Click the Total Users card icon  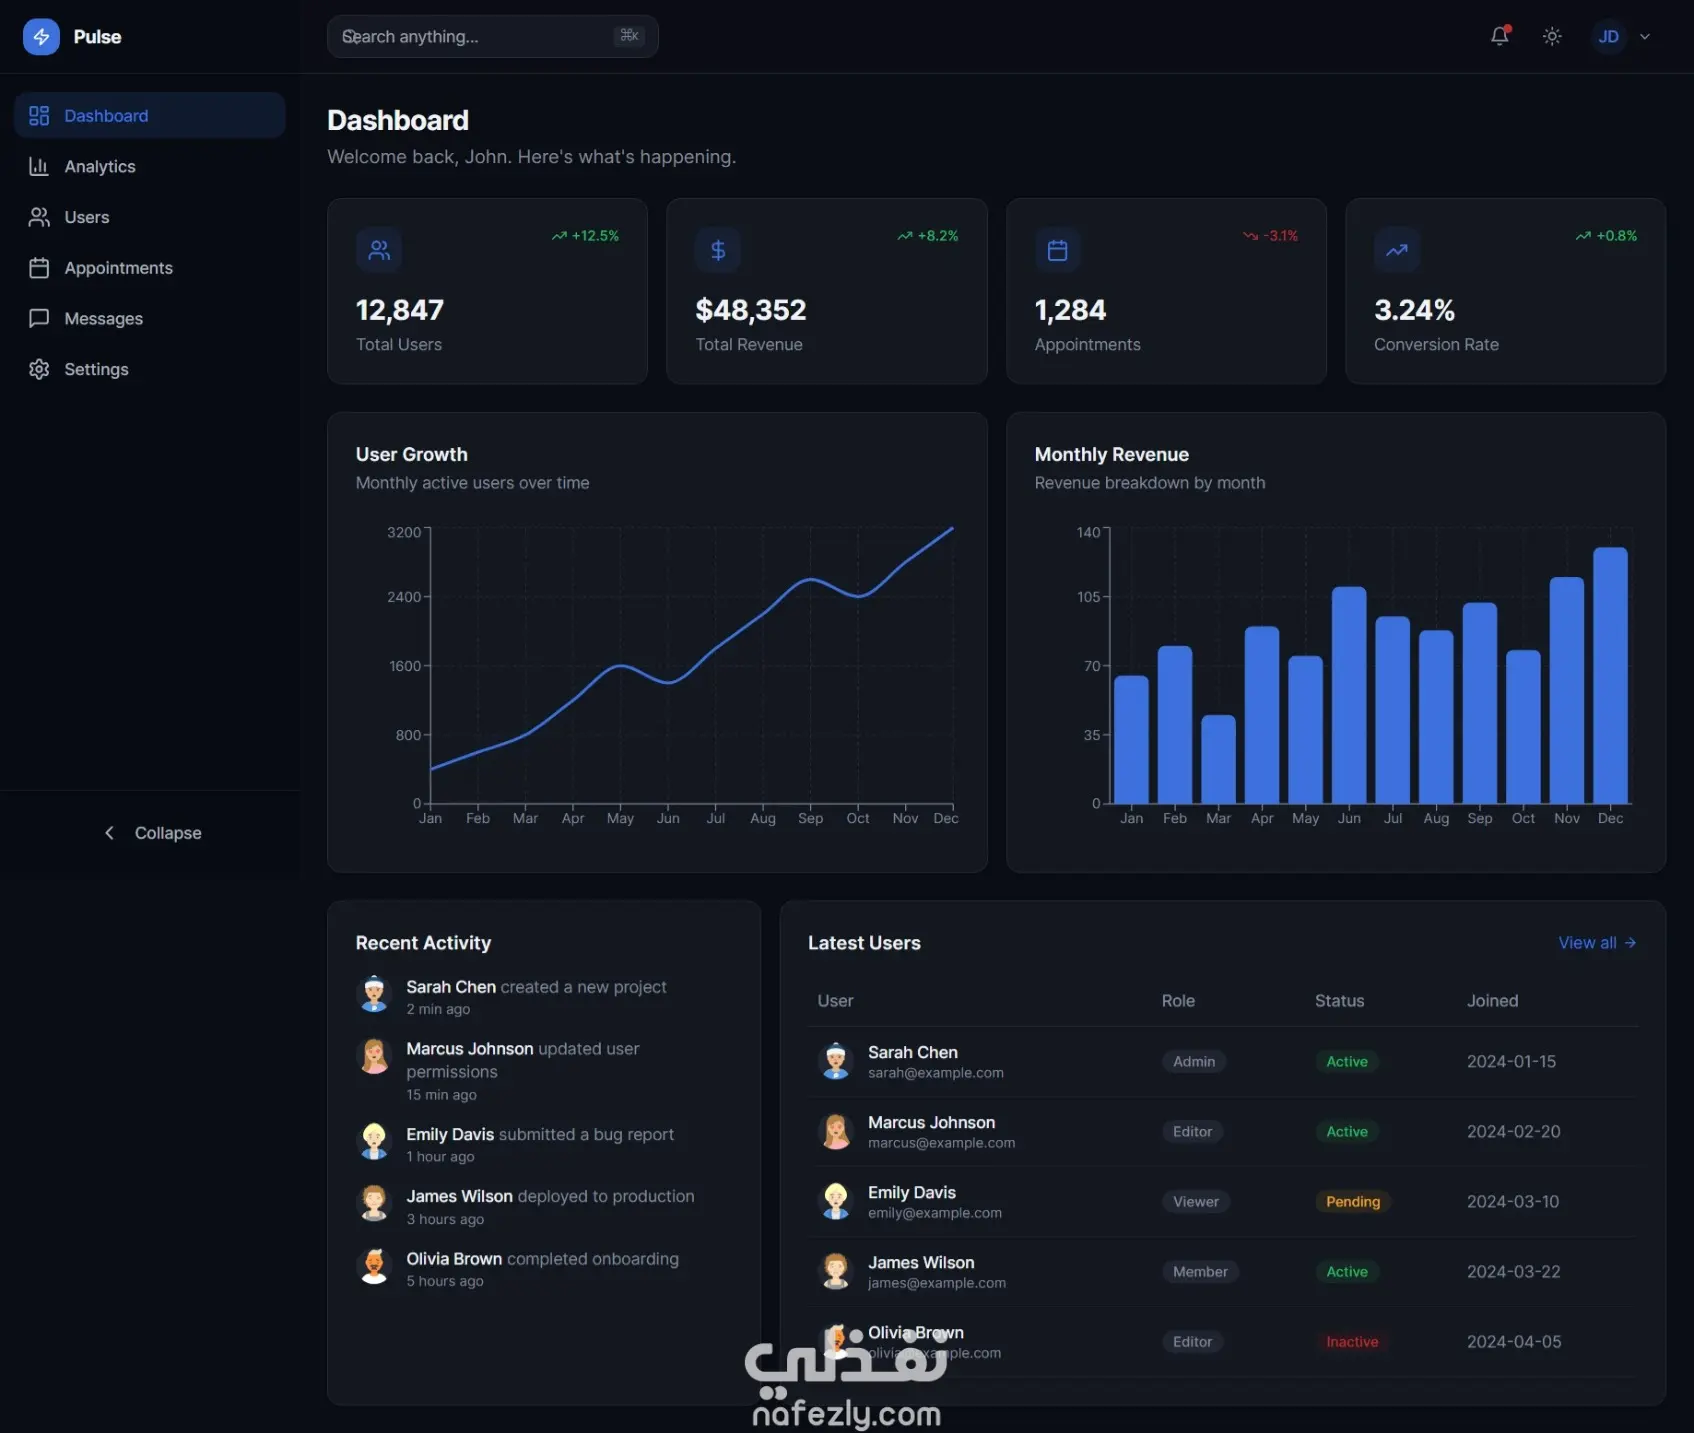coord(379,250)
